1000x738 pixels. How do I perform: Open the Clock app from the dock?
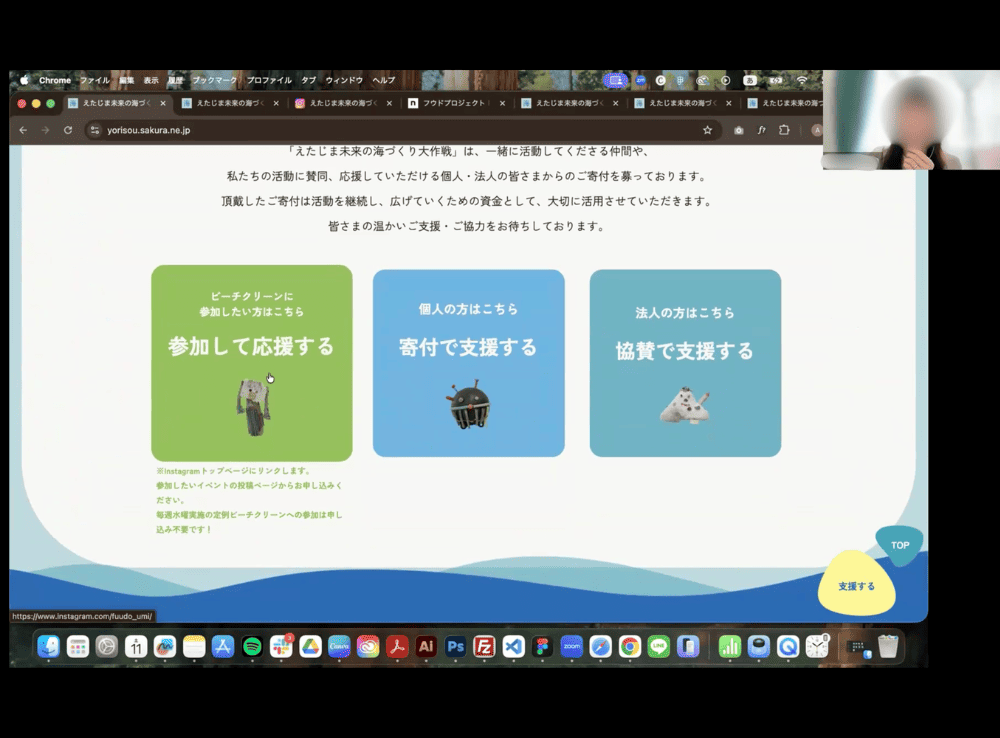click(817, 647)
